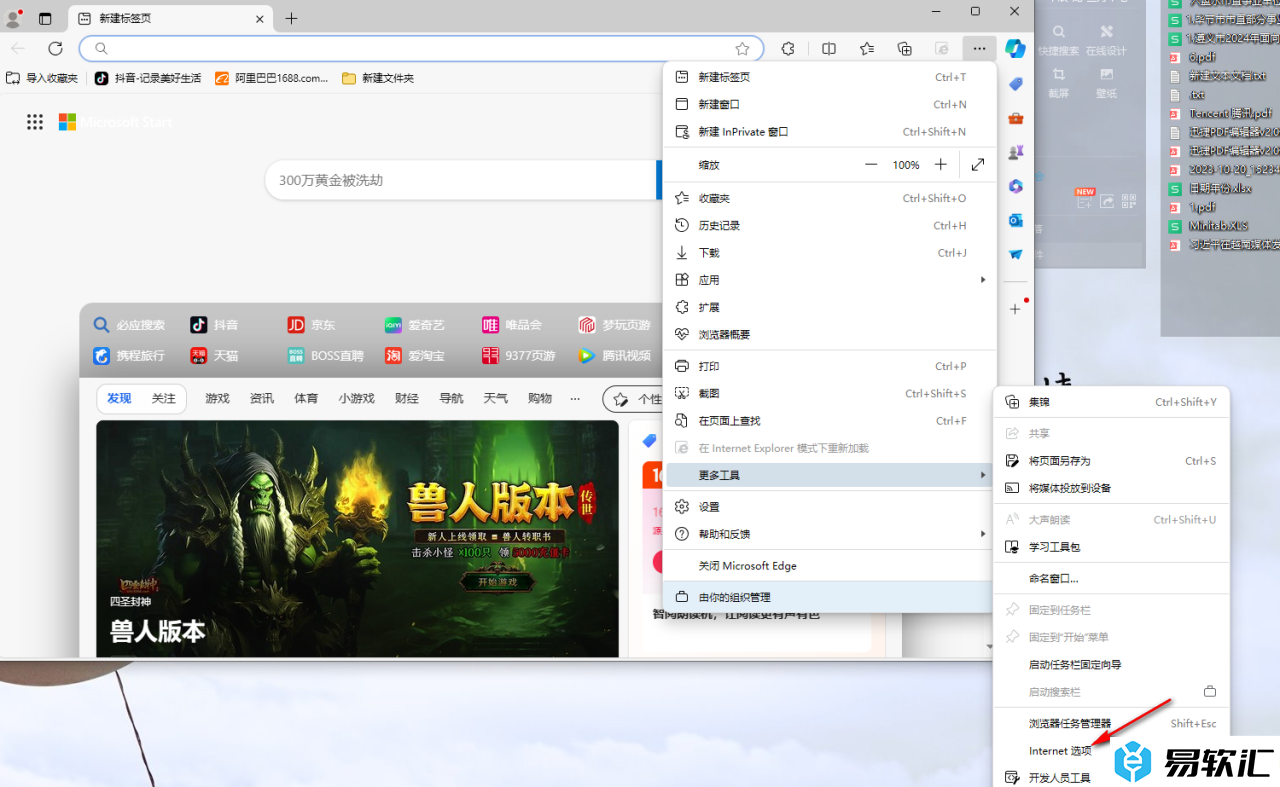Open the 京东 quick link
Screen dimensions: 1280x787
point(312,325)
